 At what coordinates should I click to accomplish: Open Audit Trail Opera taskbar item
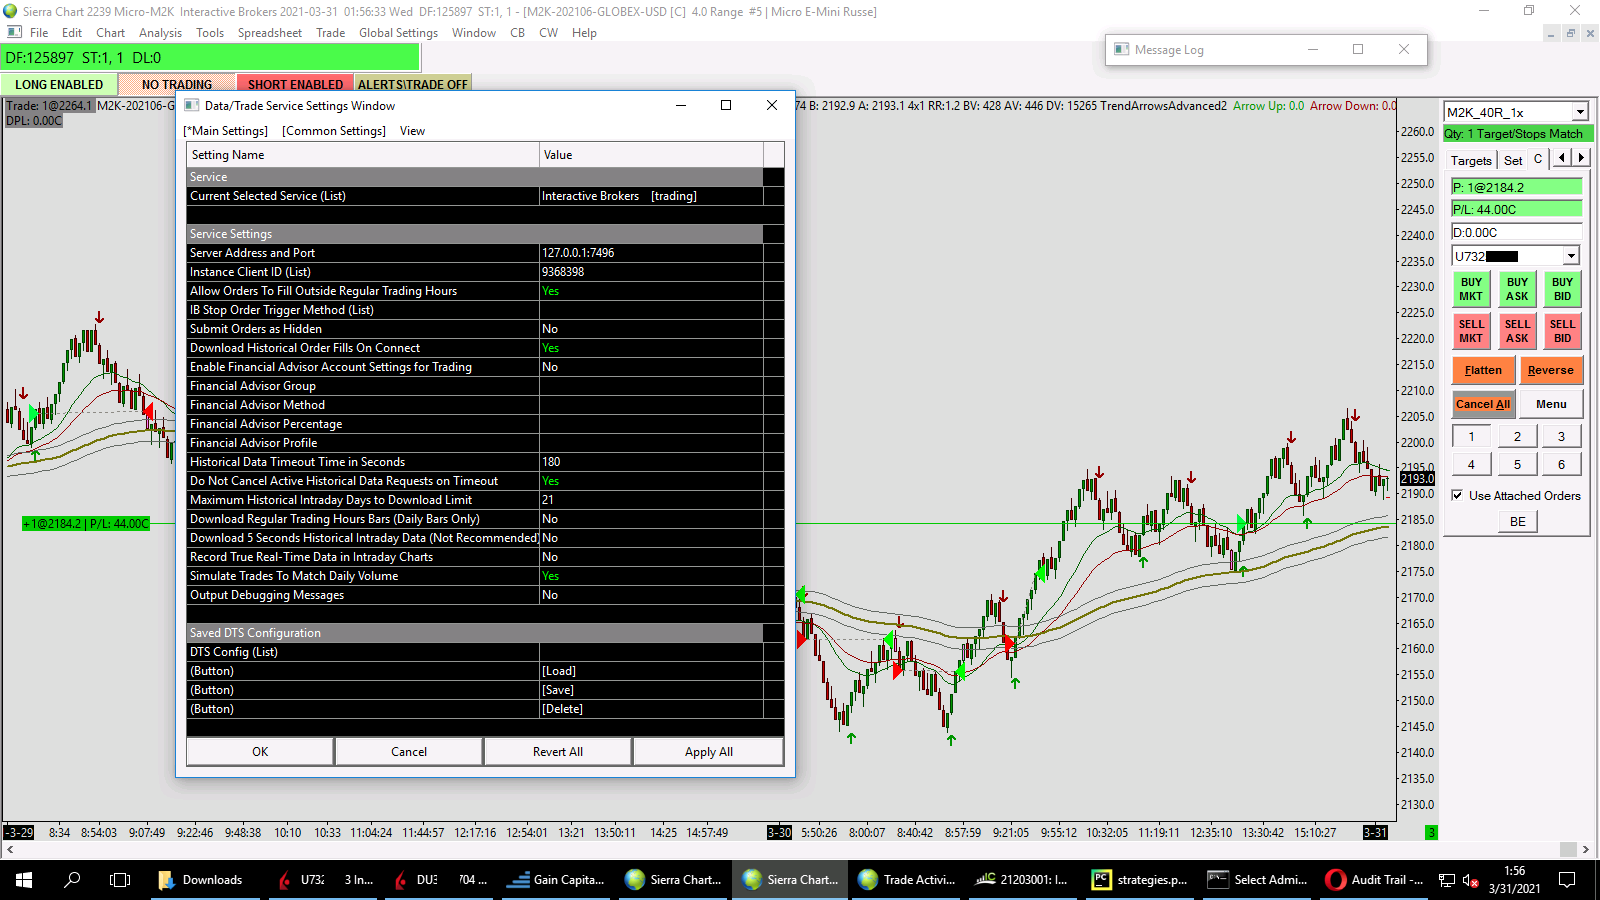point(1375,880)
